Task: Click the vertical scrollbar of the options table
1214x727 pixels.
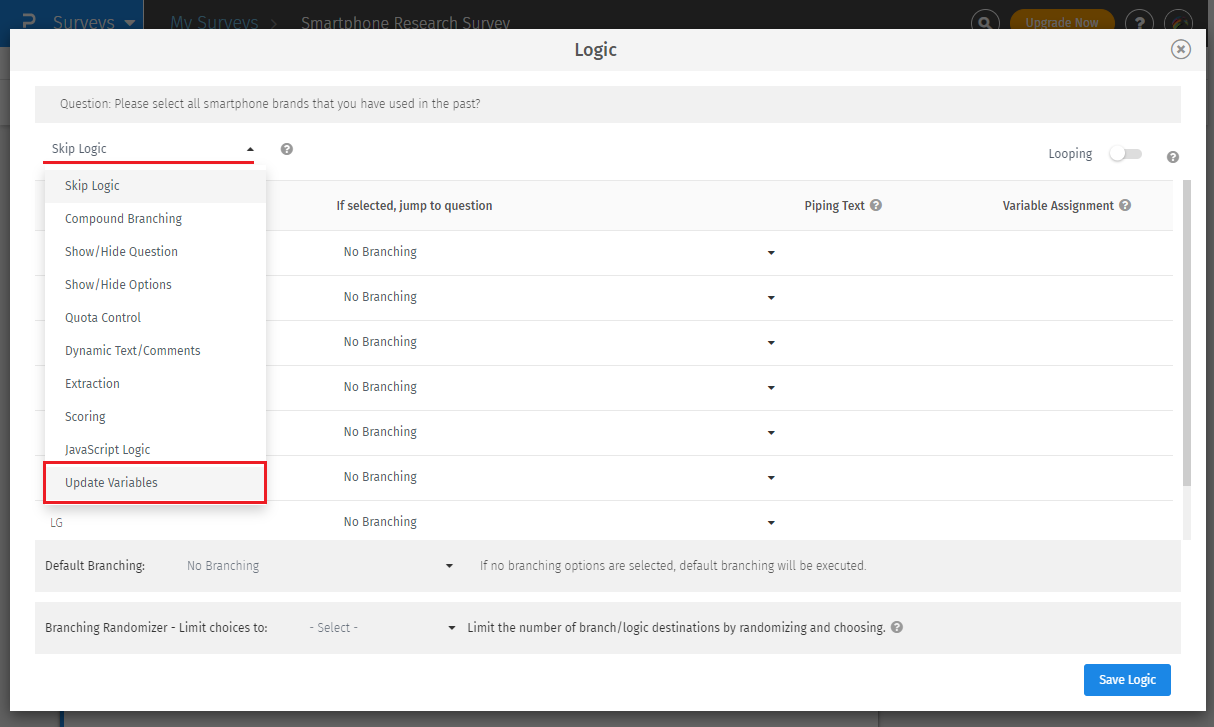Action: point(1187,330)
